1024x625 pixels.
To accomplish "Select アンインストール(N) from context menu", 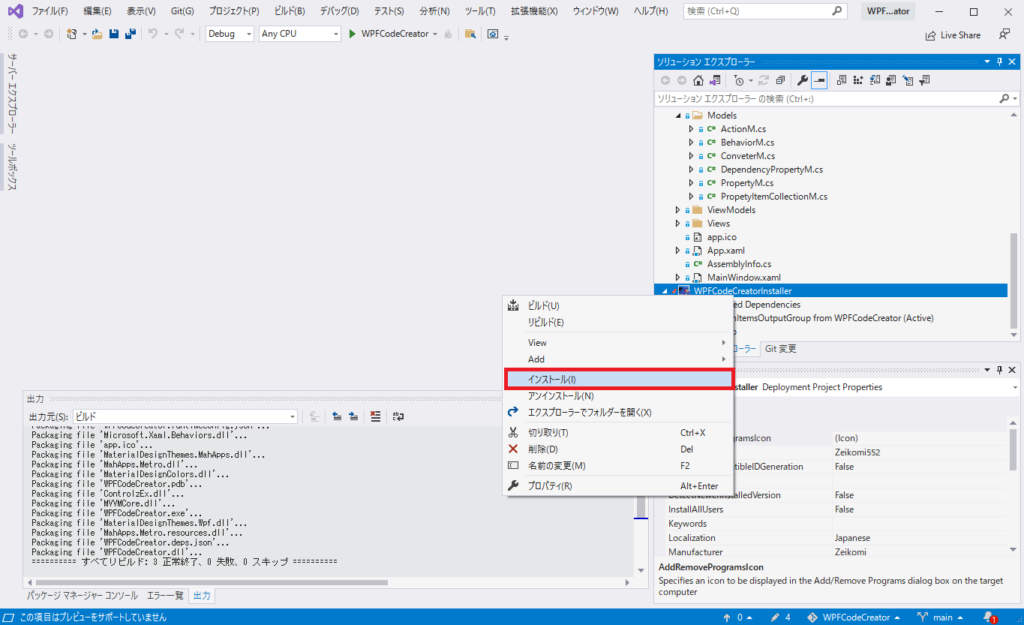I will pyautogui.click(x=618, y=396).
